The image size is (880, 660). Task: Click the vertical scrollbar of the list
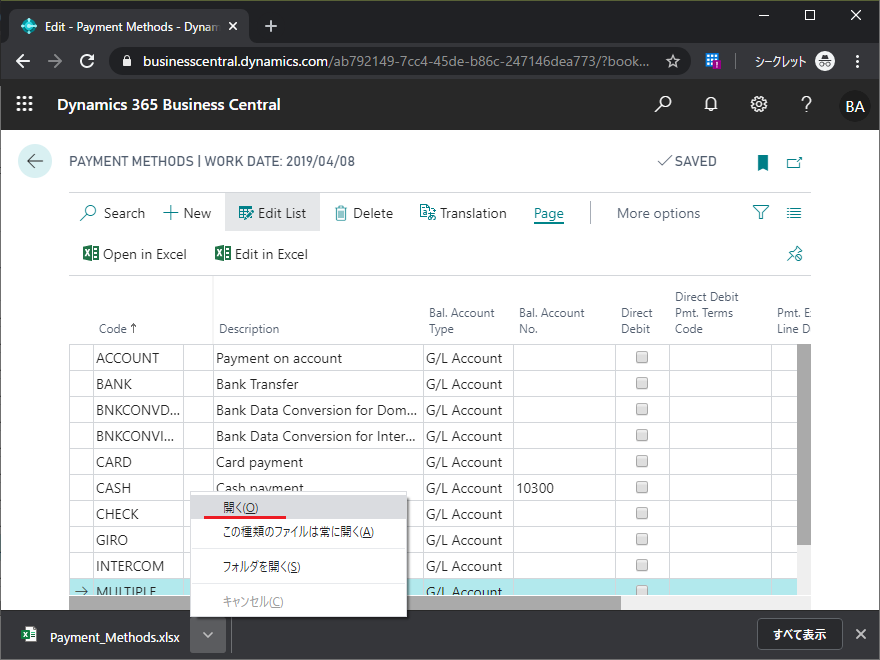804,444
